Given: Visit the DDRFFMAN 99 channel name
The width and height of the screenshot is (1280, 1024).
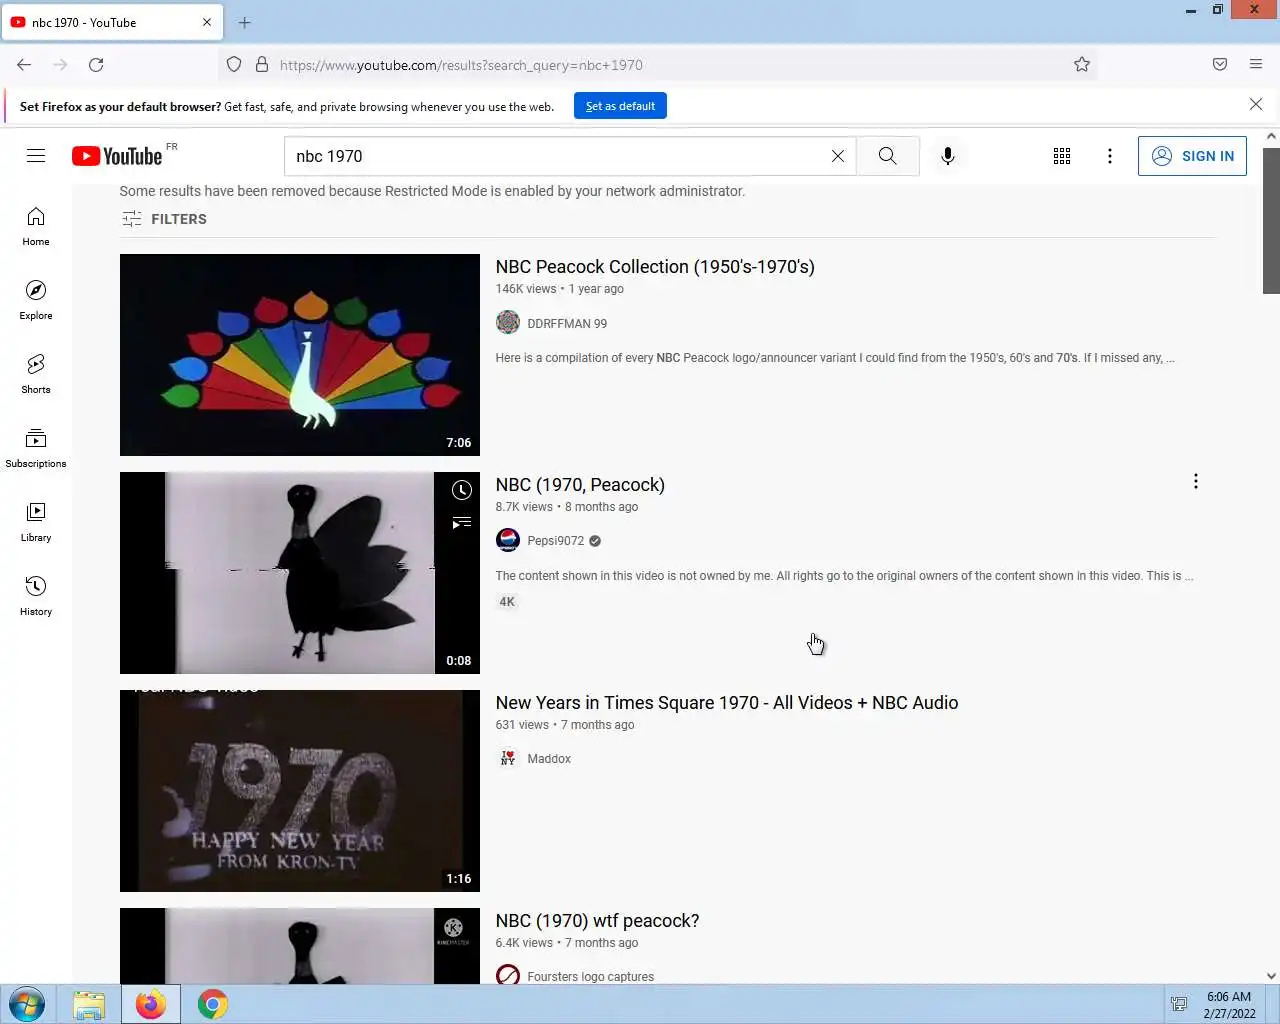Looking at the screenshot, I should point(567,323).
